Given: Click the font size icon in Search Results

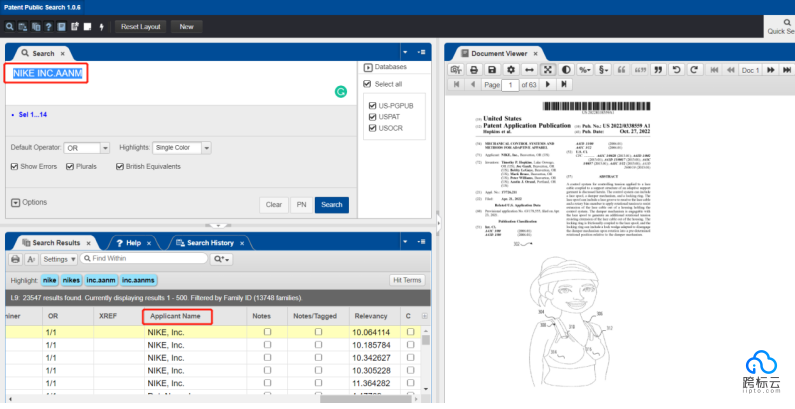Looking at the screenshot, I should (31, 259).
